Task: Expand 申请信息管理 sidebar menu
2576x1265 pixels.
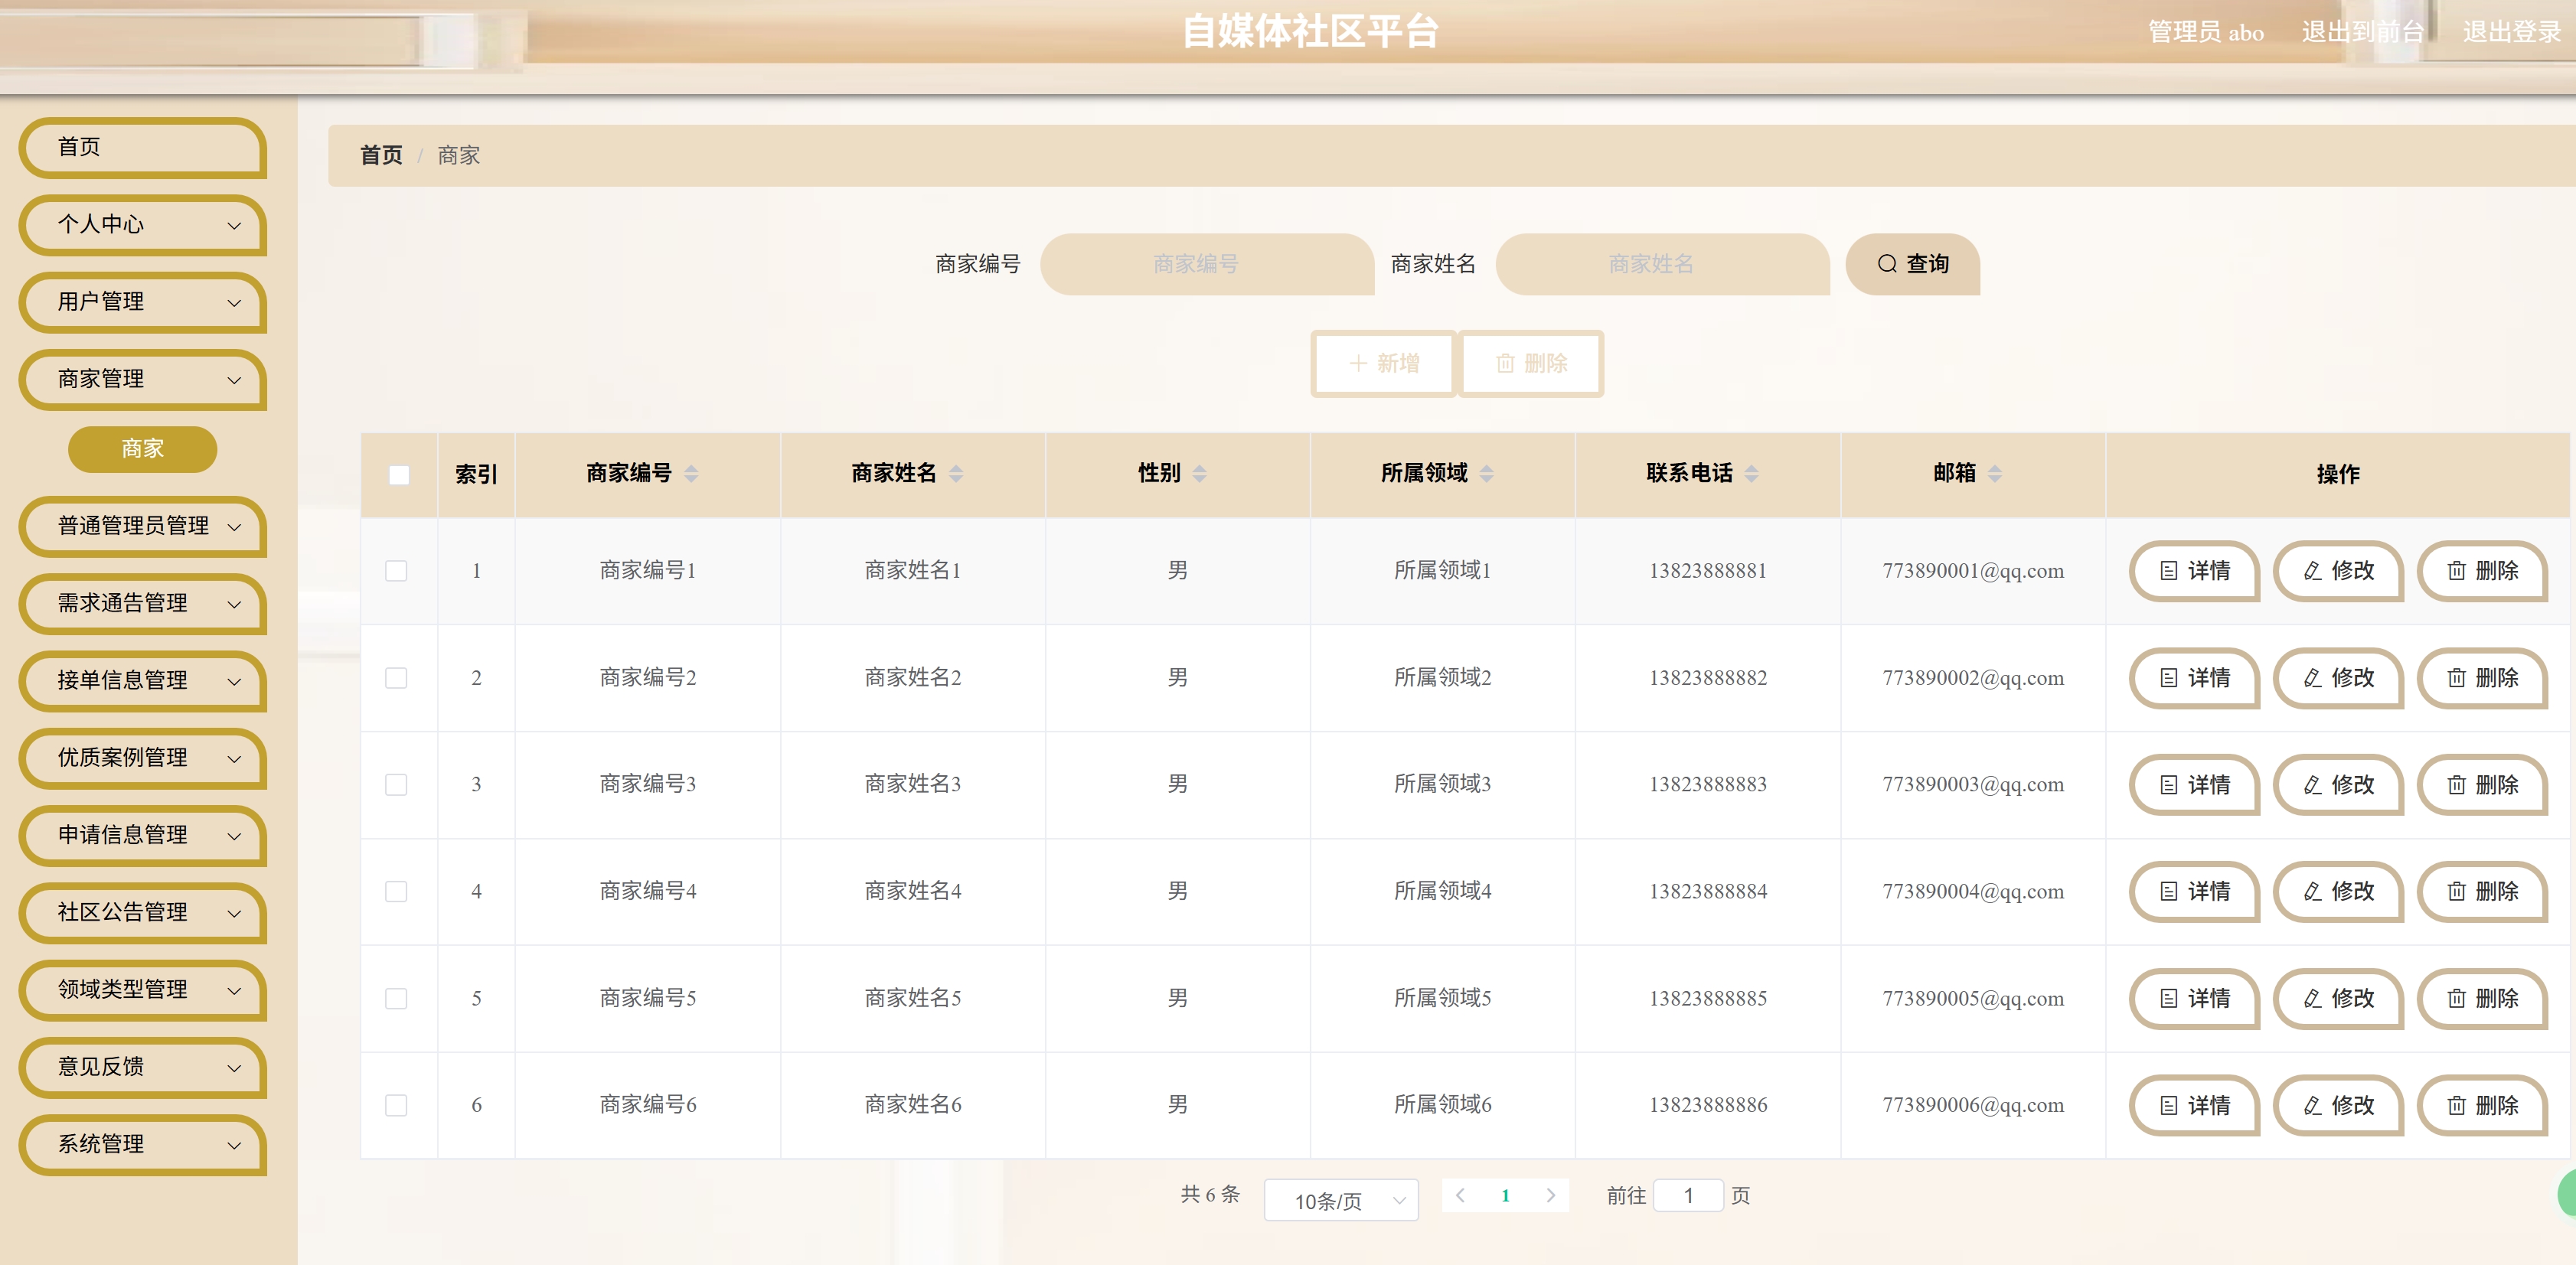Action: 143,835
